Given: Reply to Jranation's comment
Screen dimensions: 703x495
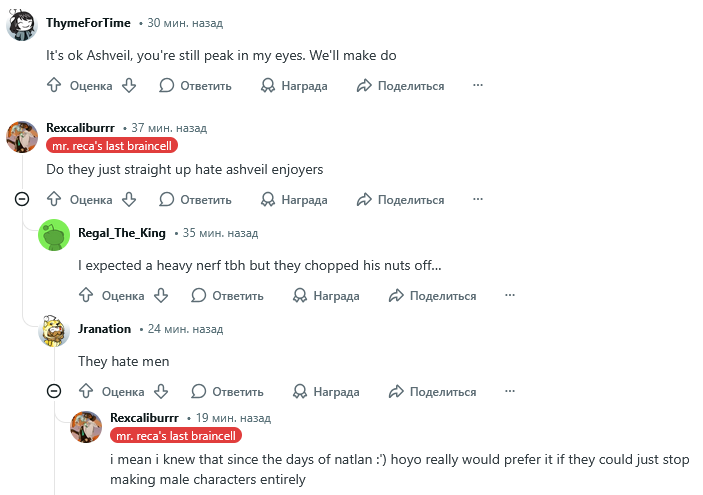Looking at the screenshot, I should click(227, 391).
